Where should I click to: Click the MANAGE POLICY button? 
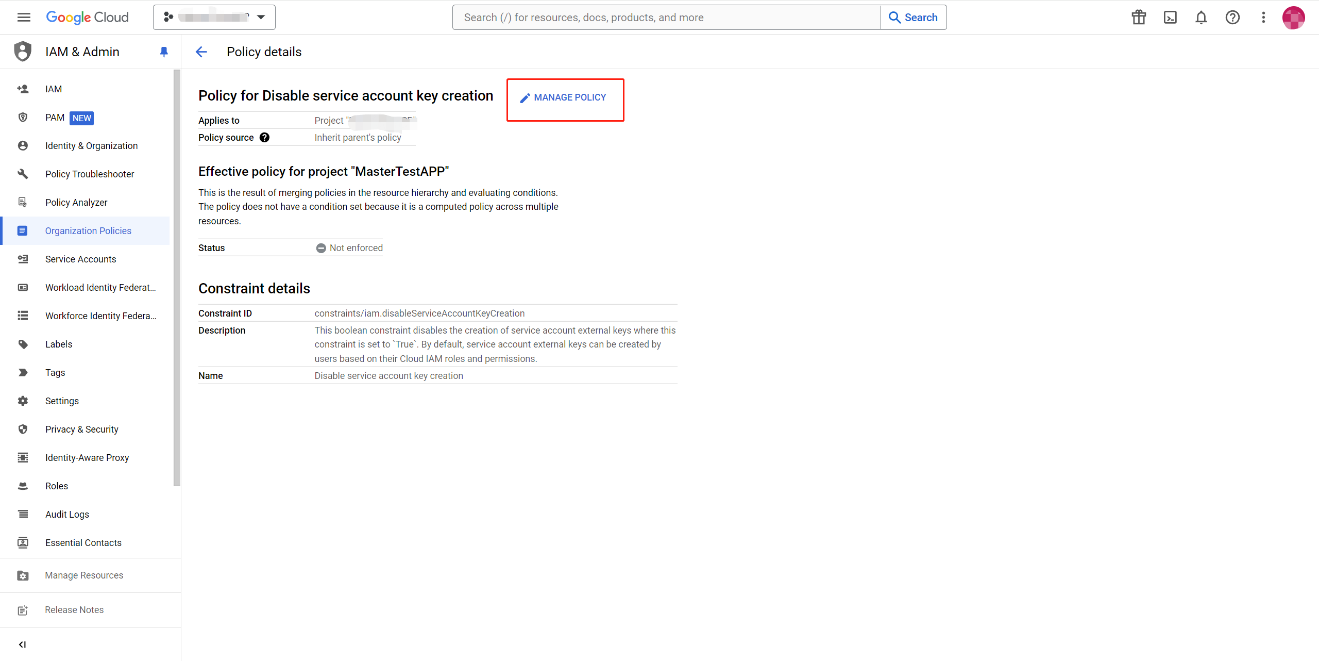tap(565, 99)
